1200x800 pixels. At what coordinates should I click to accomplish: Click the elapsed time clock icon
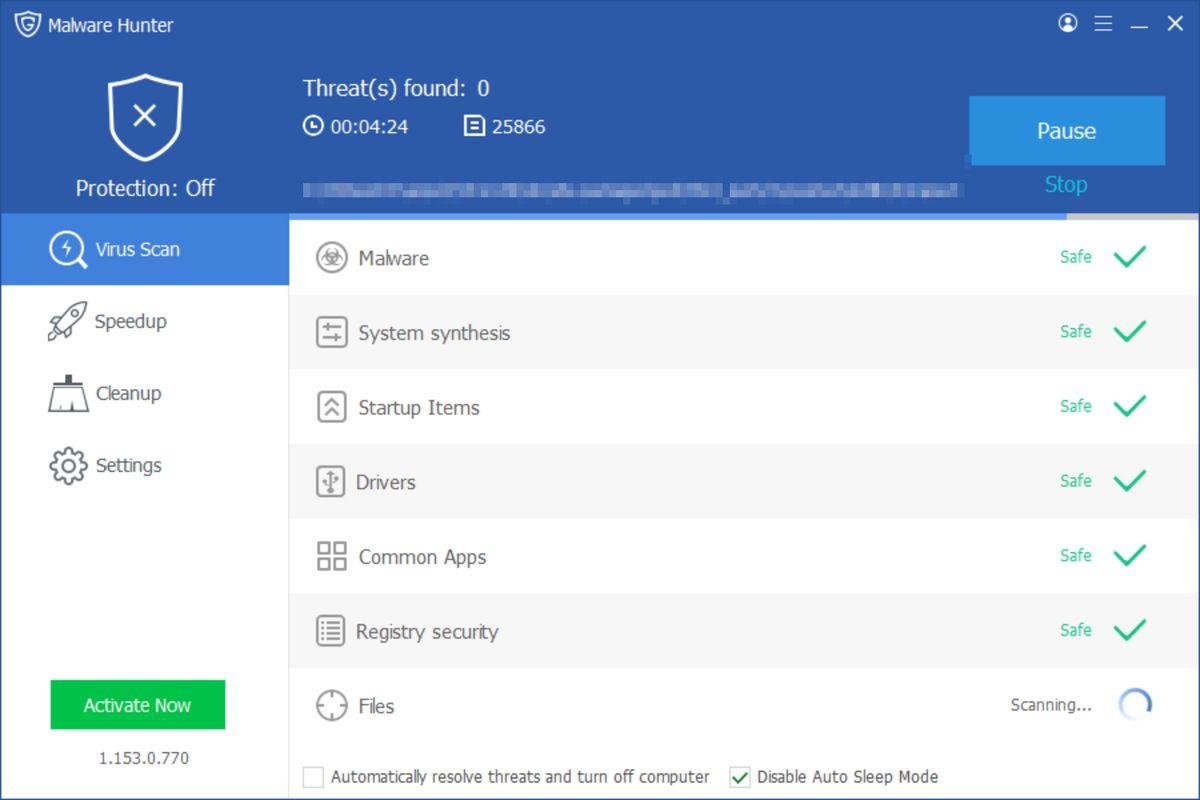point(313,126)
